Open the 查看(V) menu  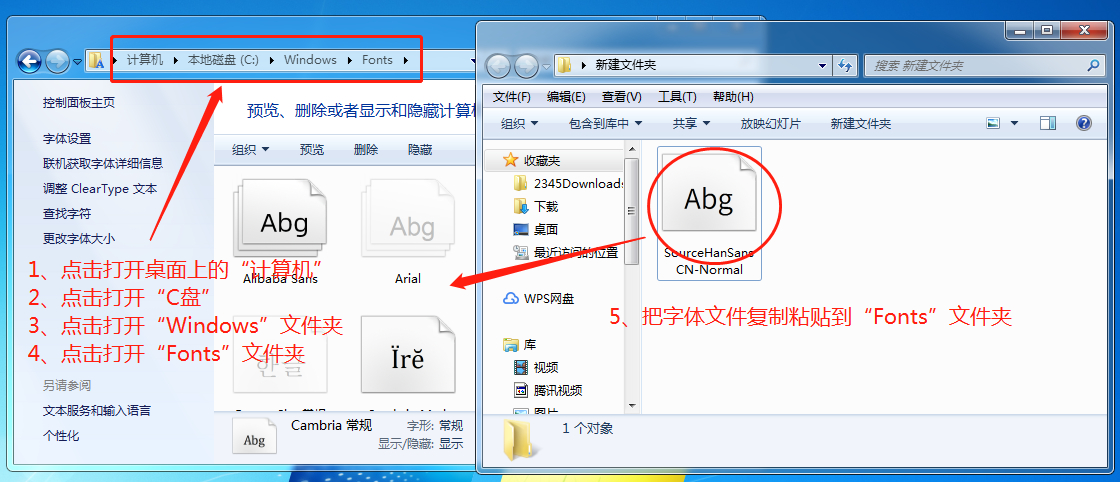pyautogui.click(x=621, y=97)
